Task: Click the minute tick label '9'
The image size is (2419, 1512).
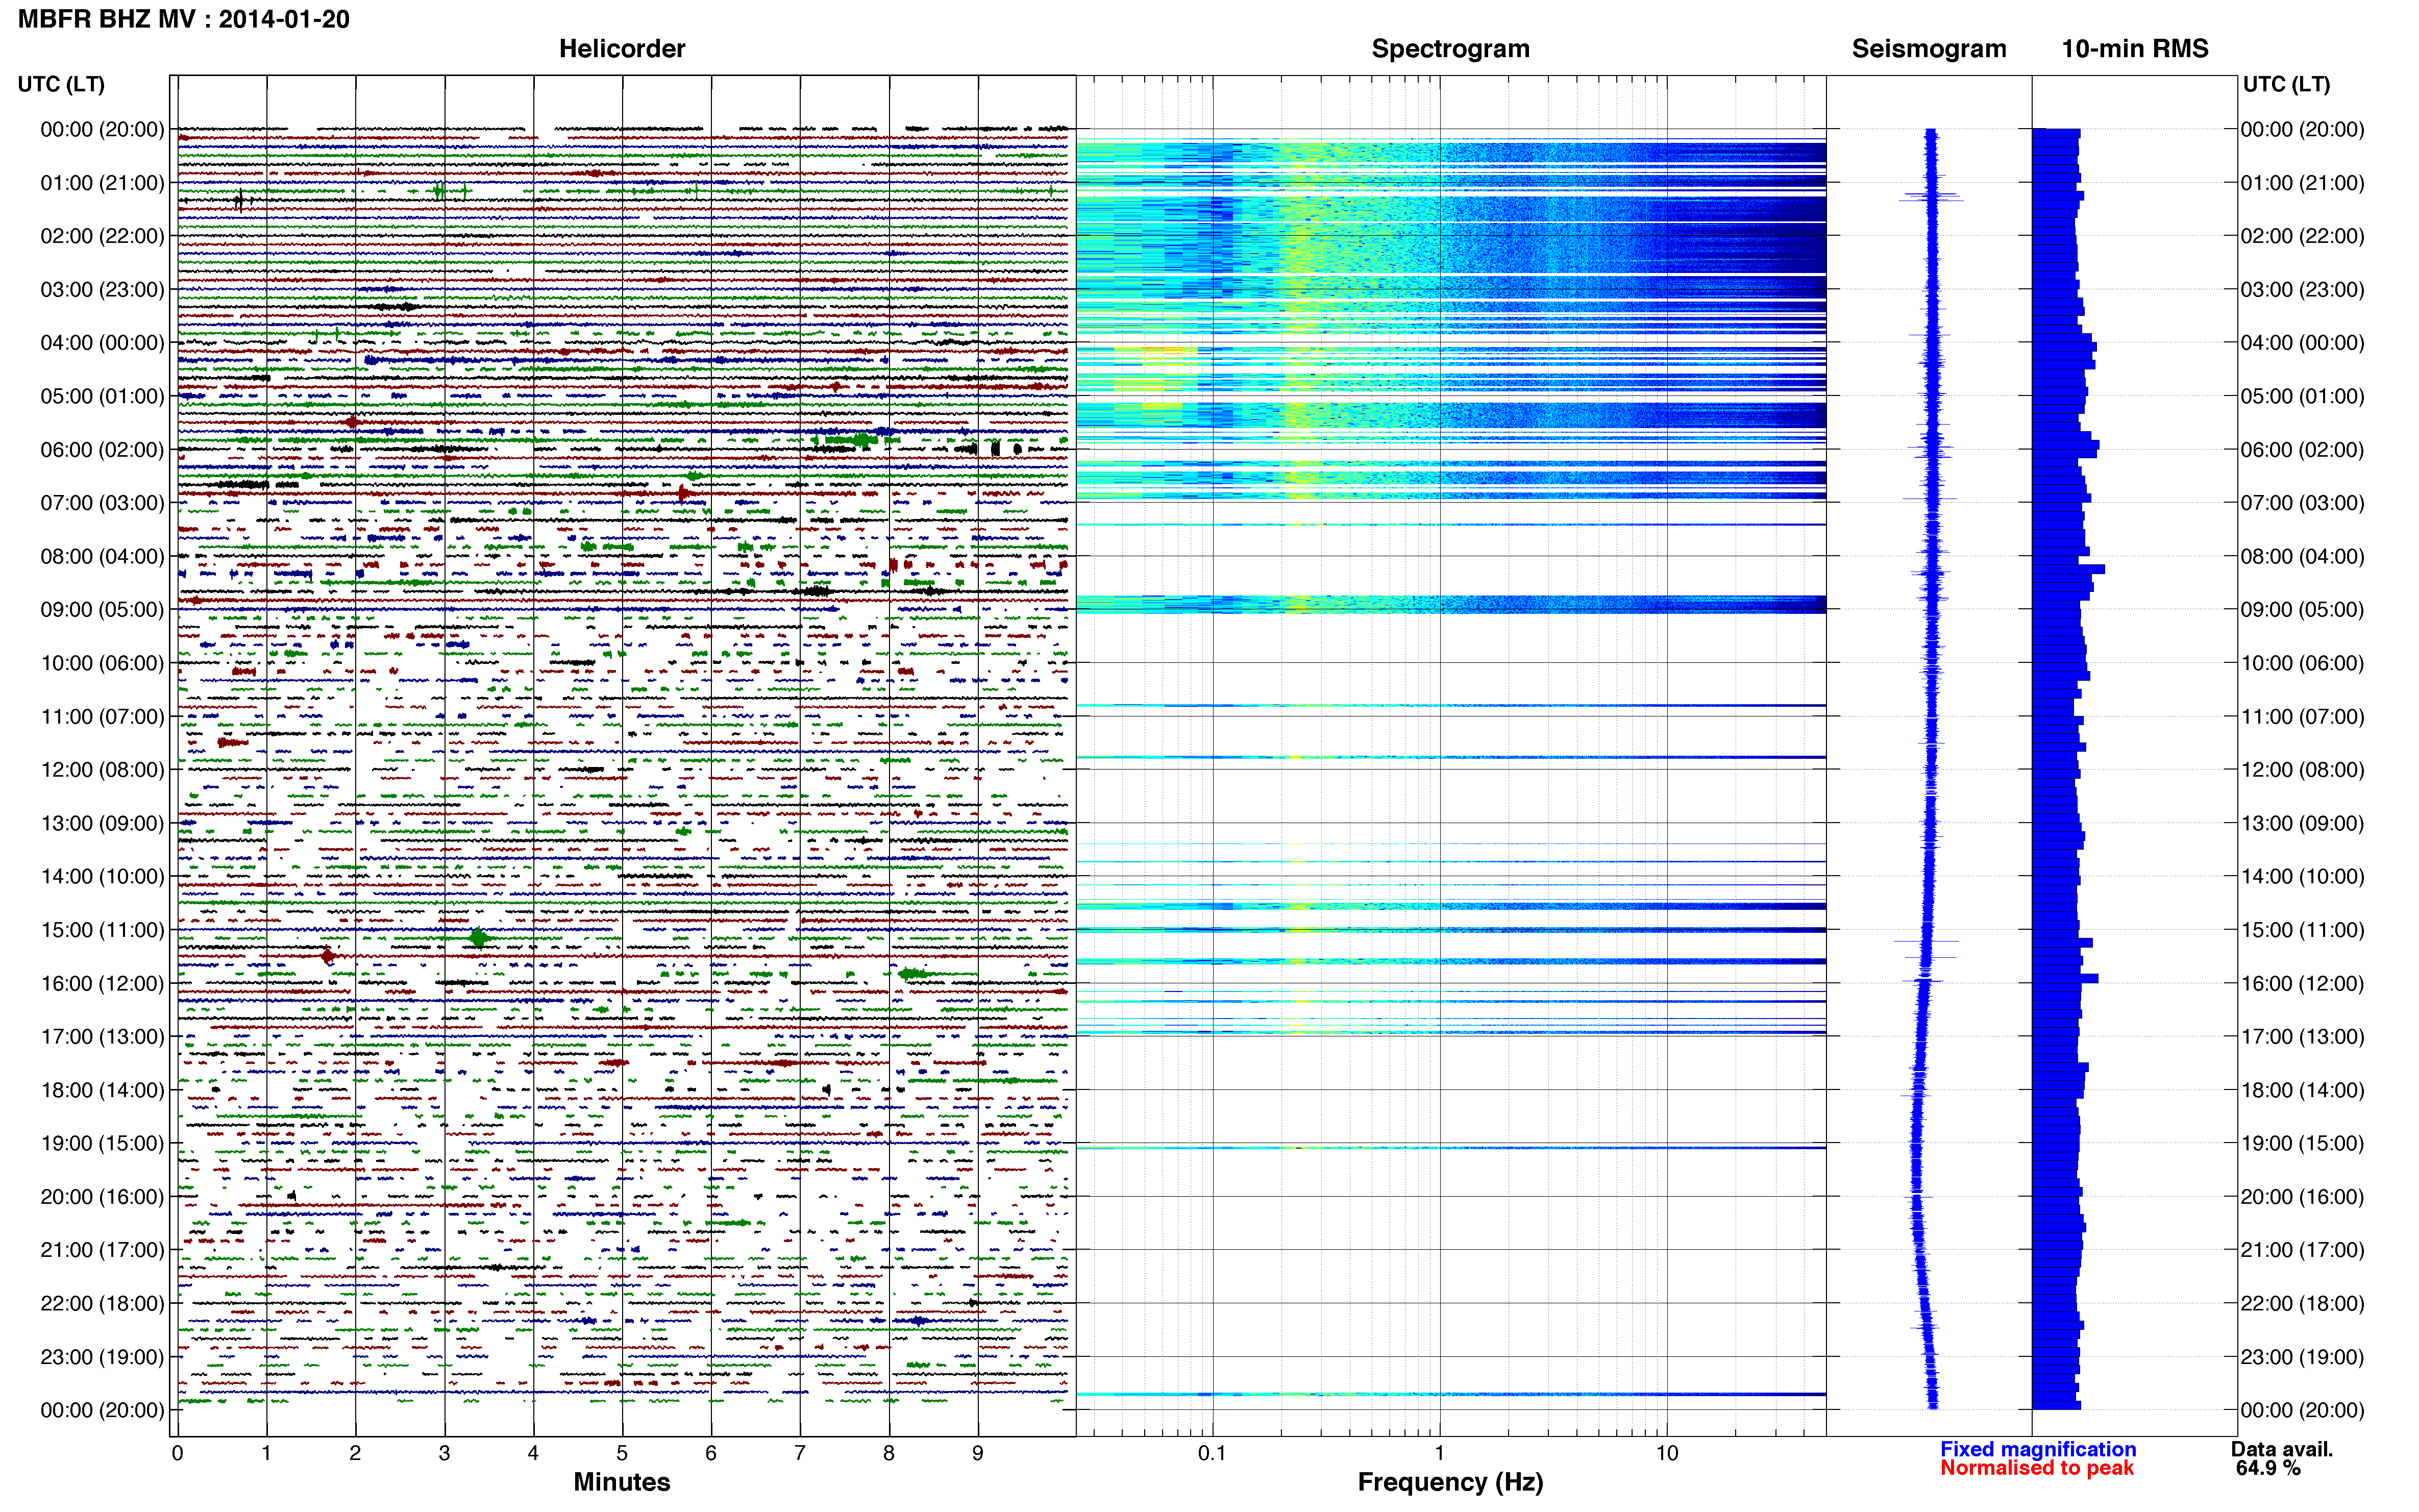Action: 978,1453
